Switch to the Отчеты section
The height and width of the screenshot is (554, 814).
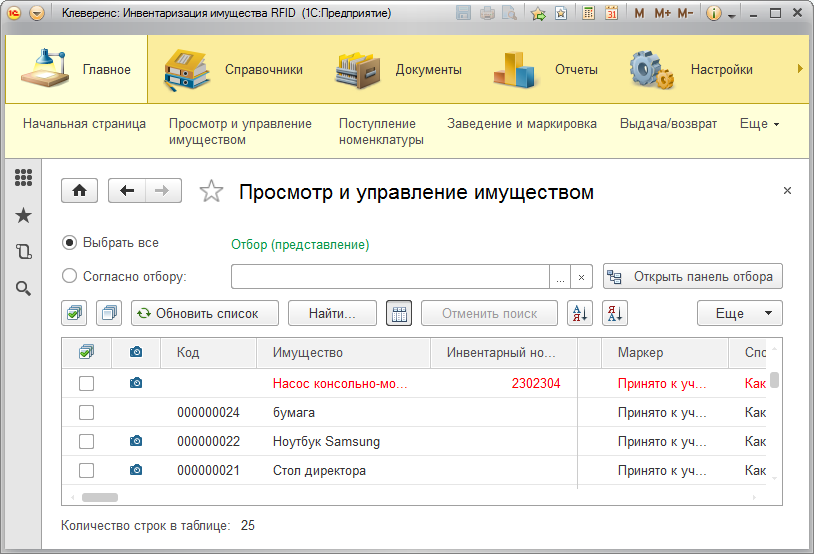coord(545,69)
